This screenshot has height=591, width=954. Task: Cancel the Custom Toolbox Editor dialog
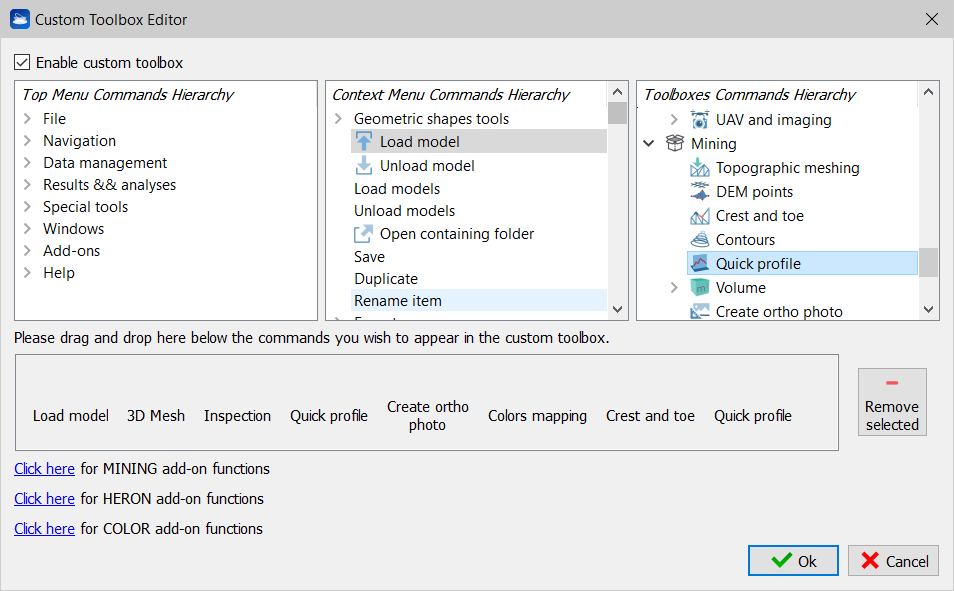[x=893, y=561]
